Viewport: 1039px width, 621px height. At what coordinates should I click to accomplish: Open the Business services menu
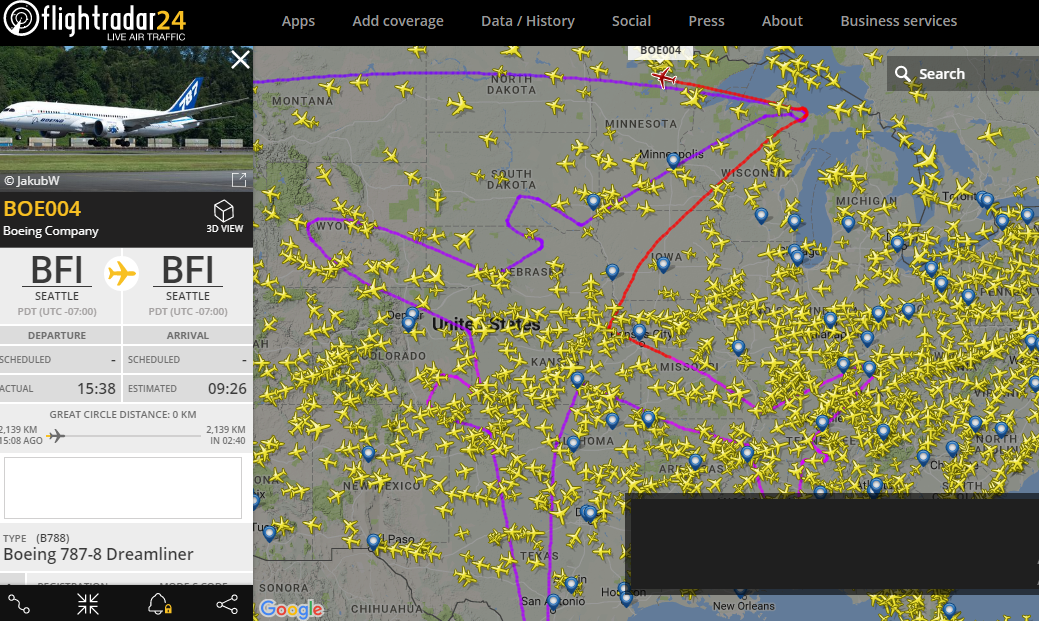pyautogui.click(x=899, y=21)
